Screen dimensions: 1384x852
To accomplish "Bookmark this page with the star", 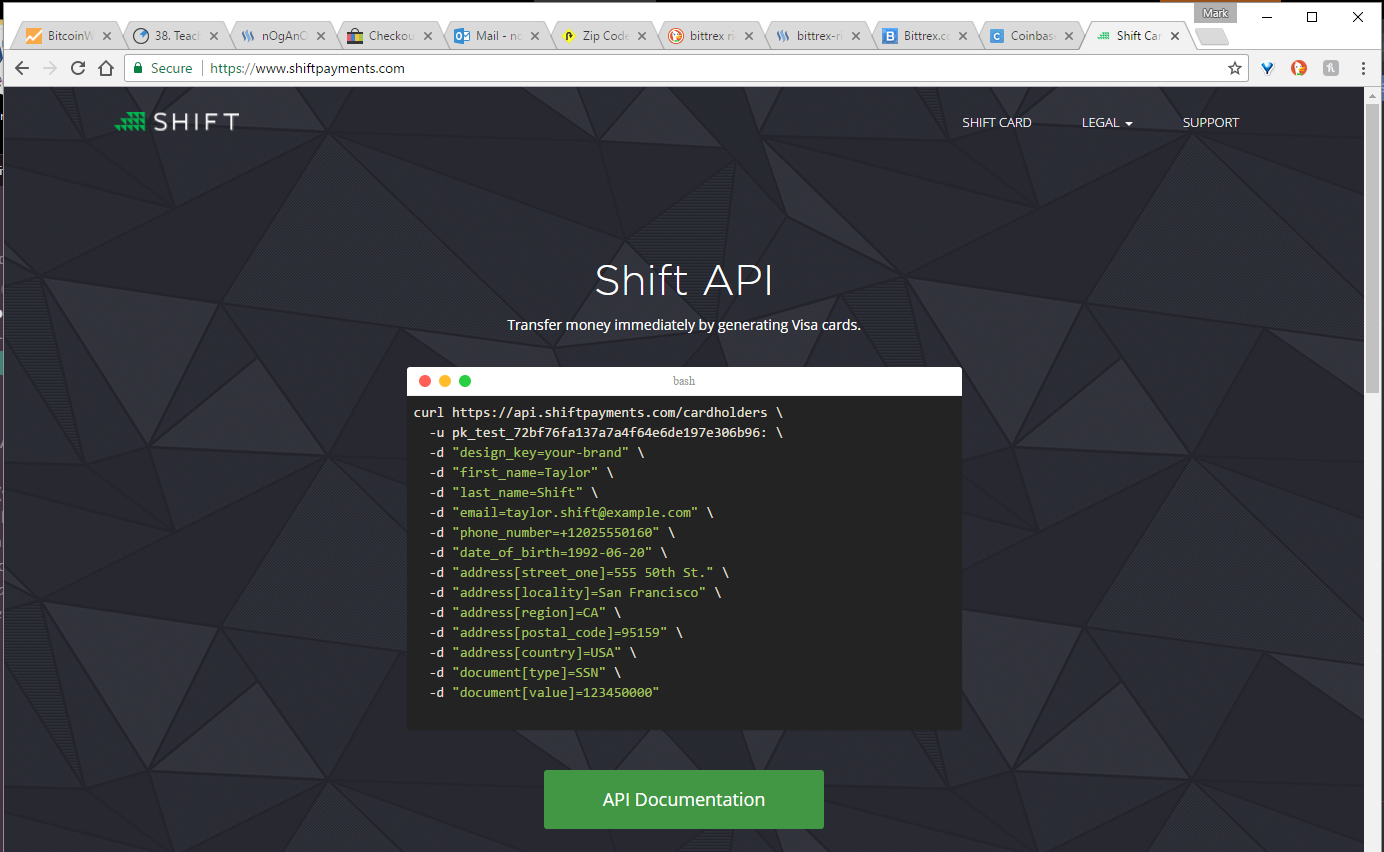I will pyautogui.click(x=1235, y=68).
